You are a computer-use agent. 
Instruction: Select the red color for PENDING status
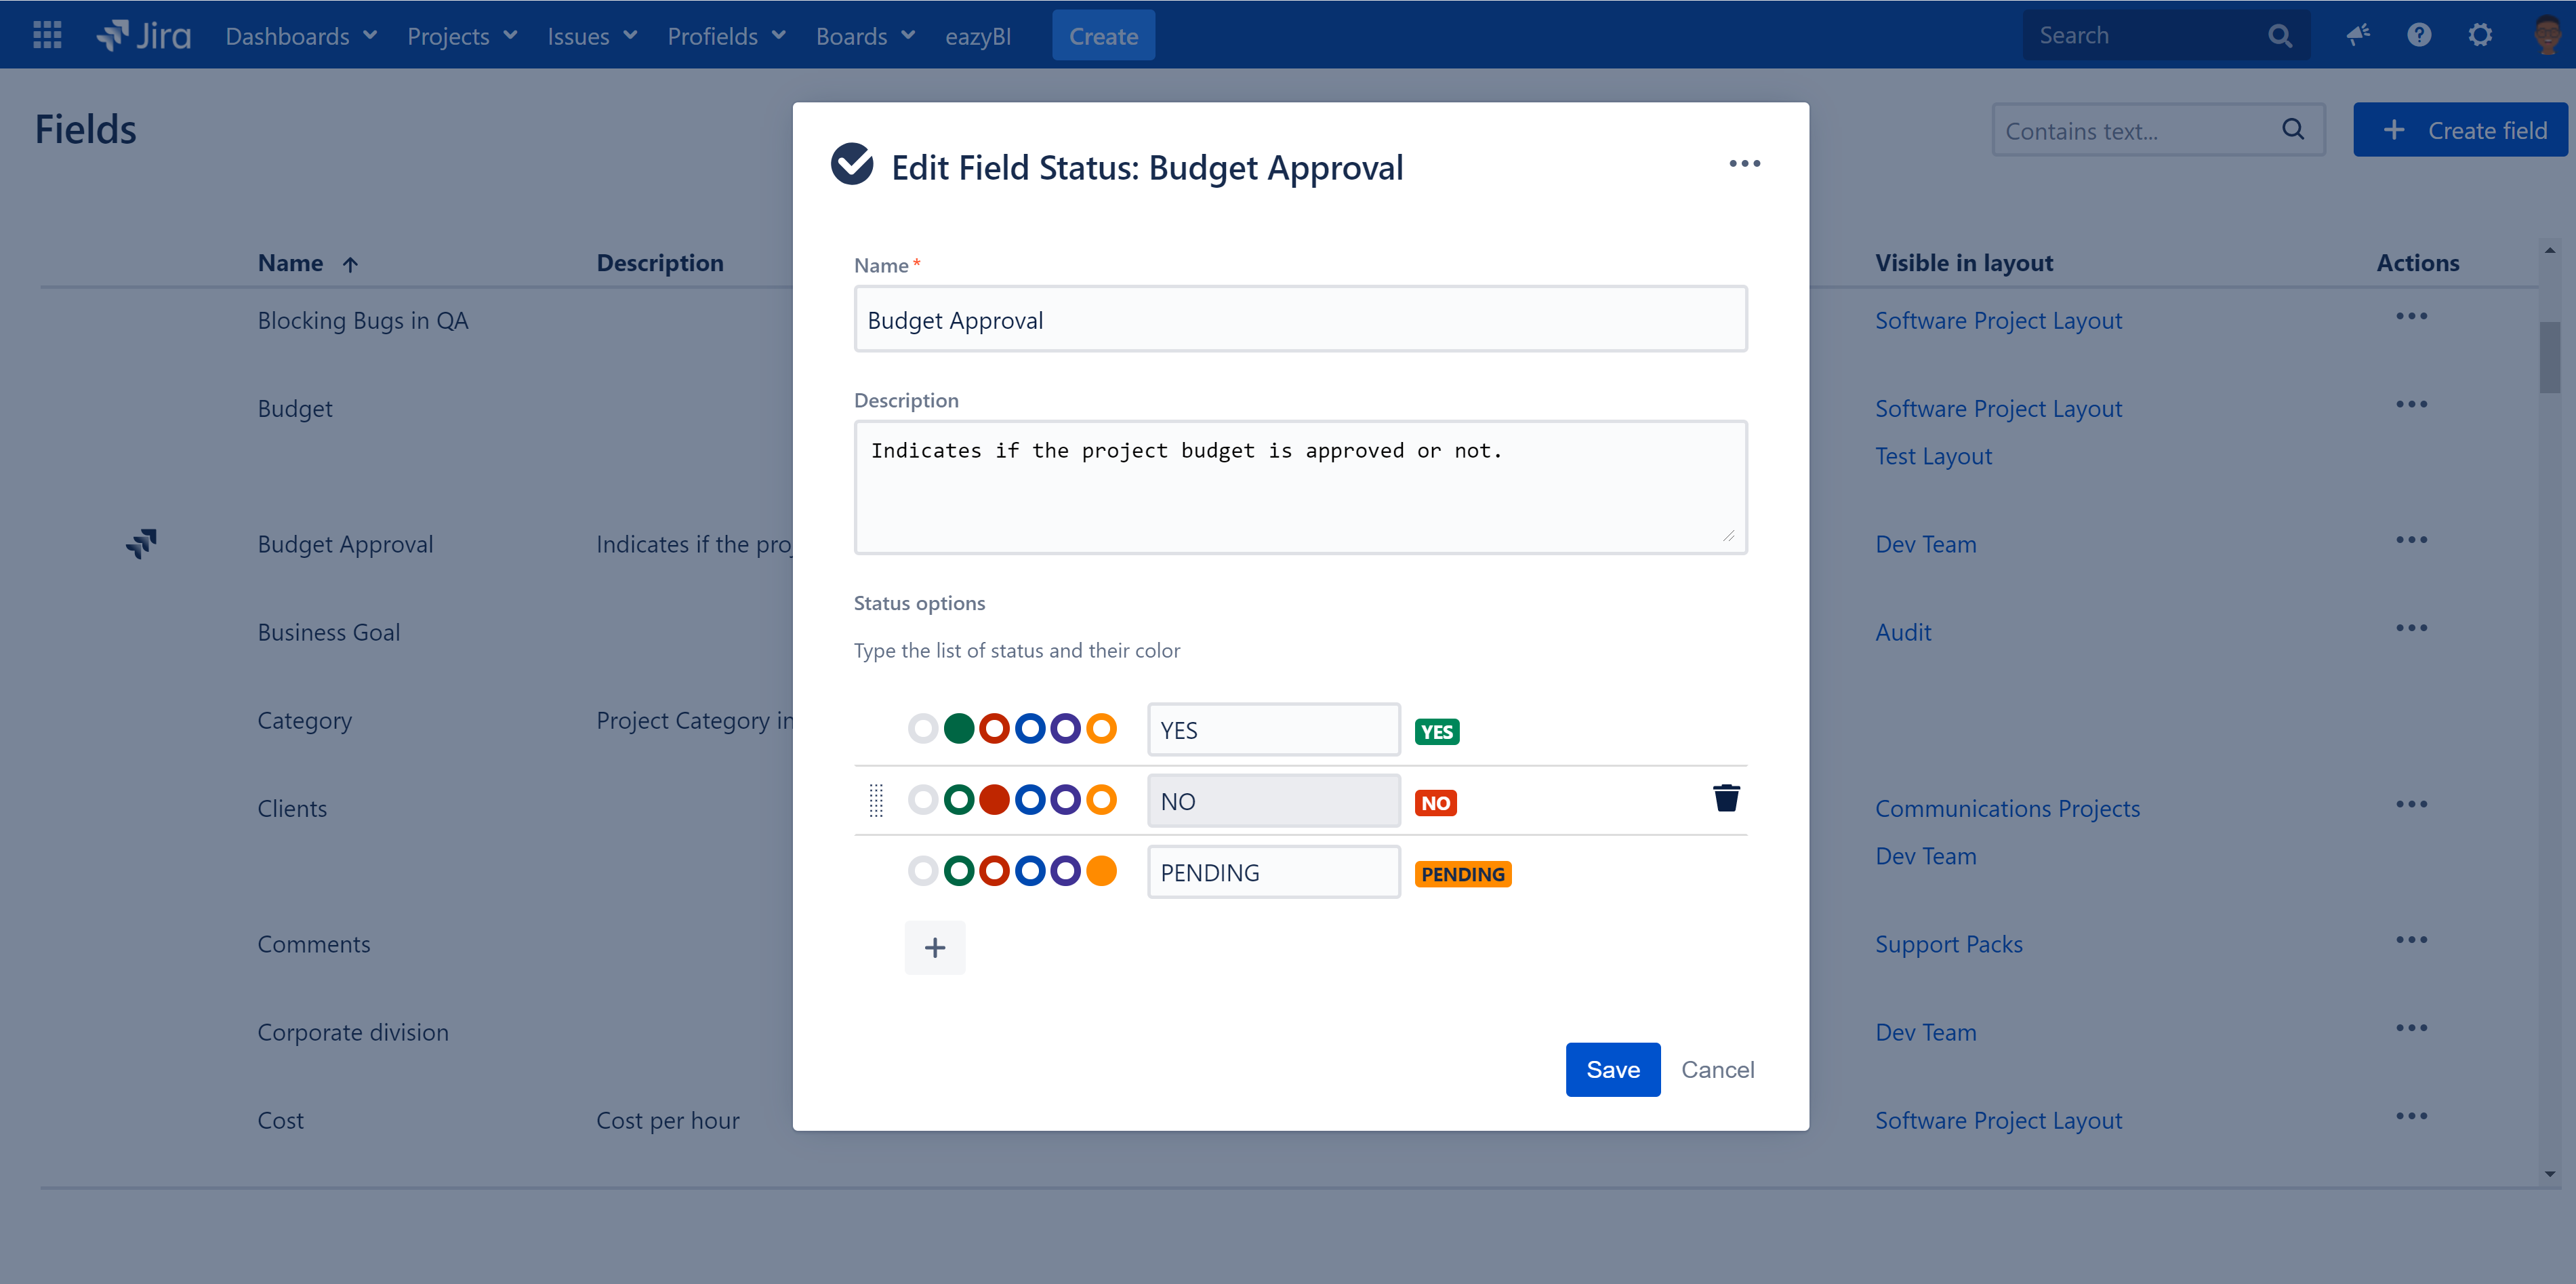click(x=995, y=870)
